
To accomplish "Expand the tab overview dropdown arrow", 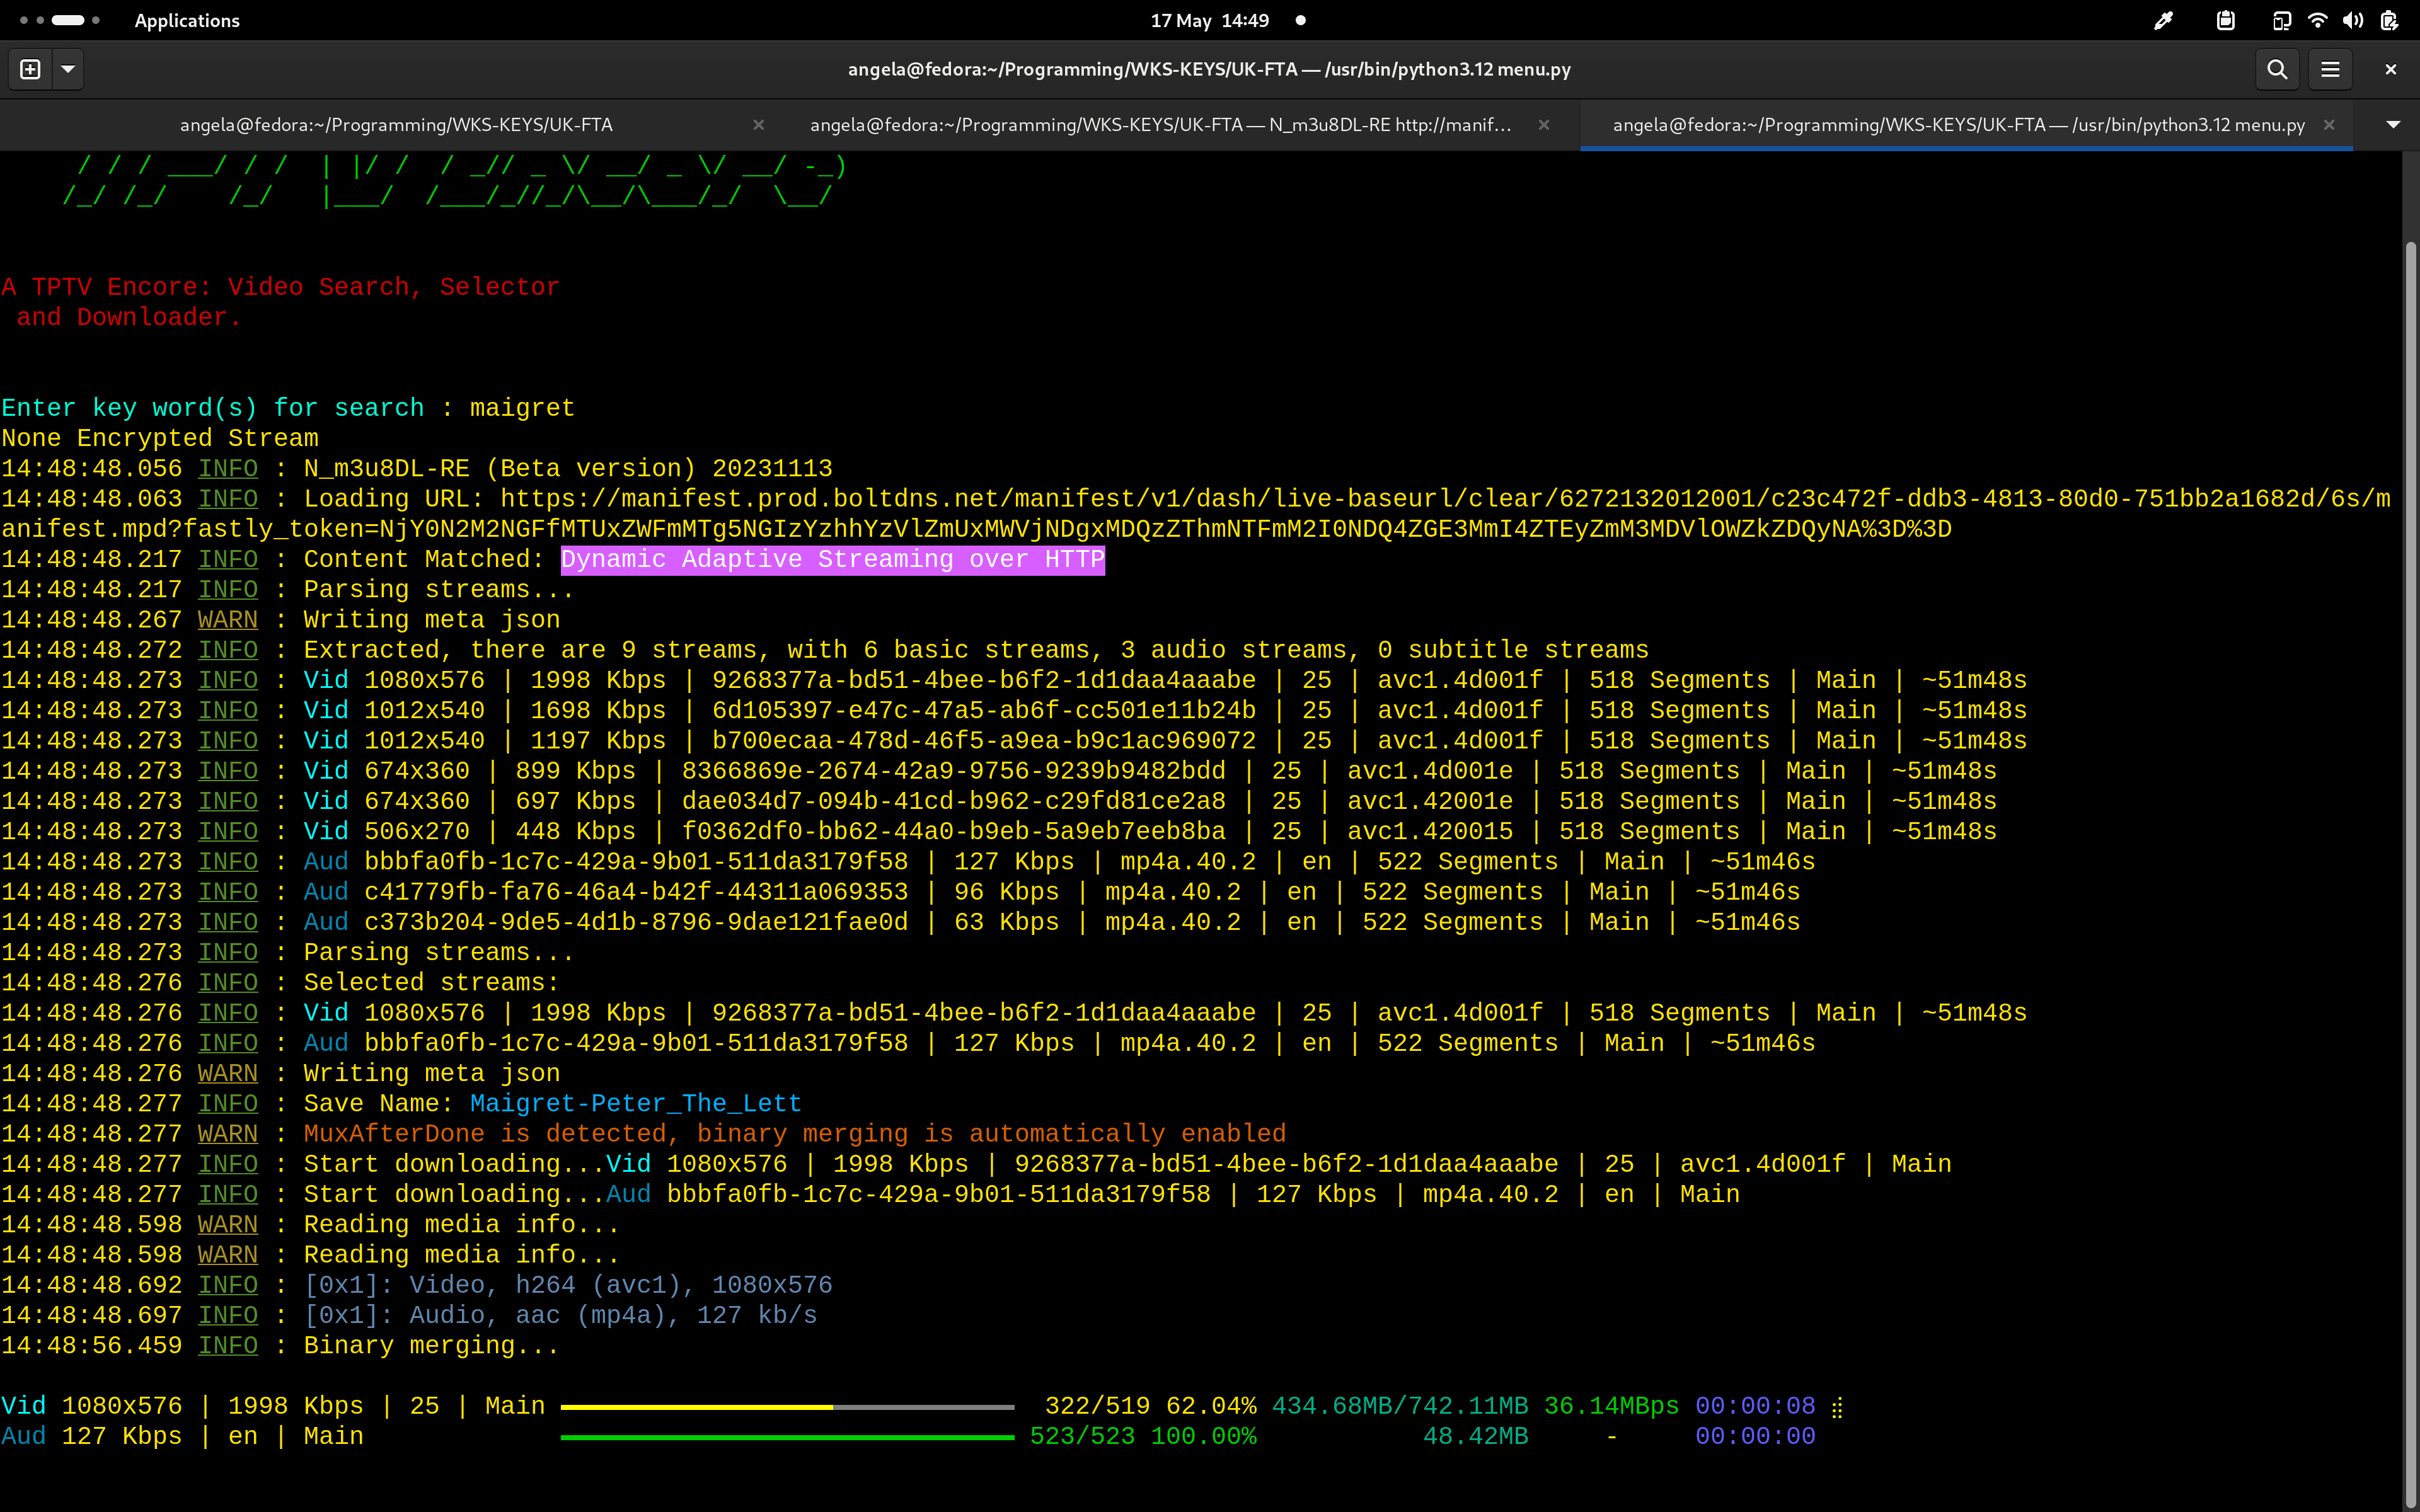I will pos(2393,125).
